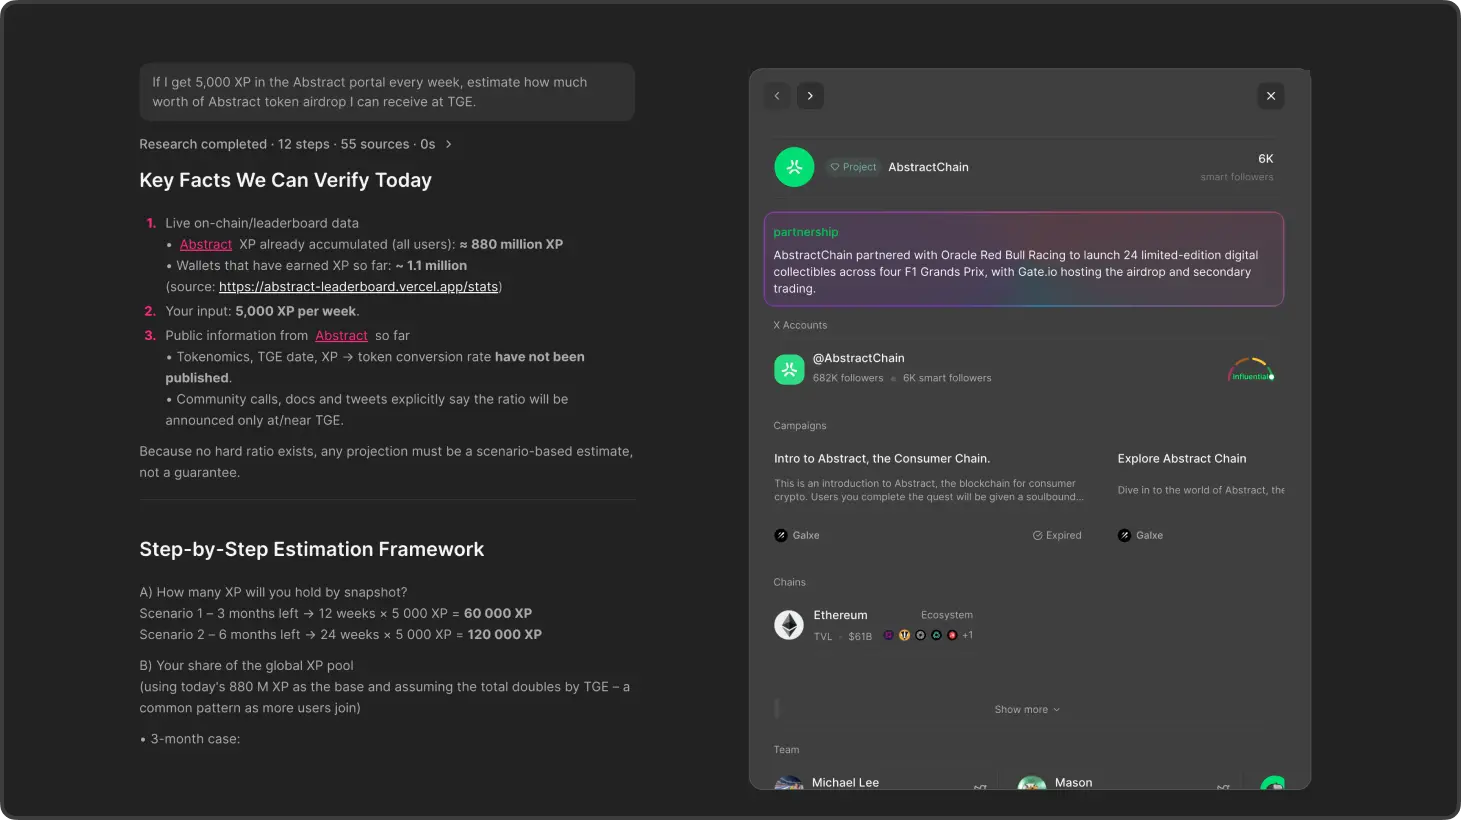
Task: Click the green AbstractChain project logo
Action: [x=794, y=167]
